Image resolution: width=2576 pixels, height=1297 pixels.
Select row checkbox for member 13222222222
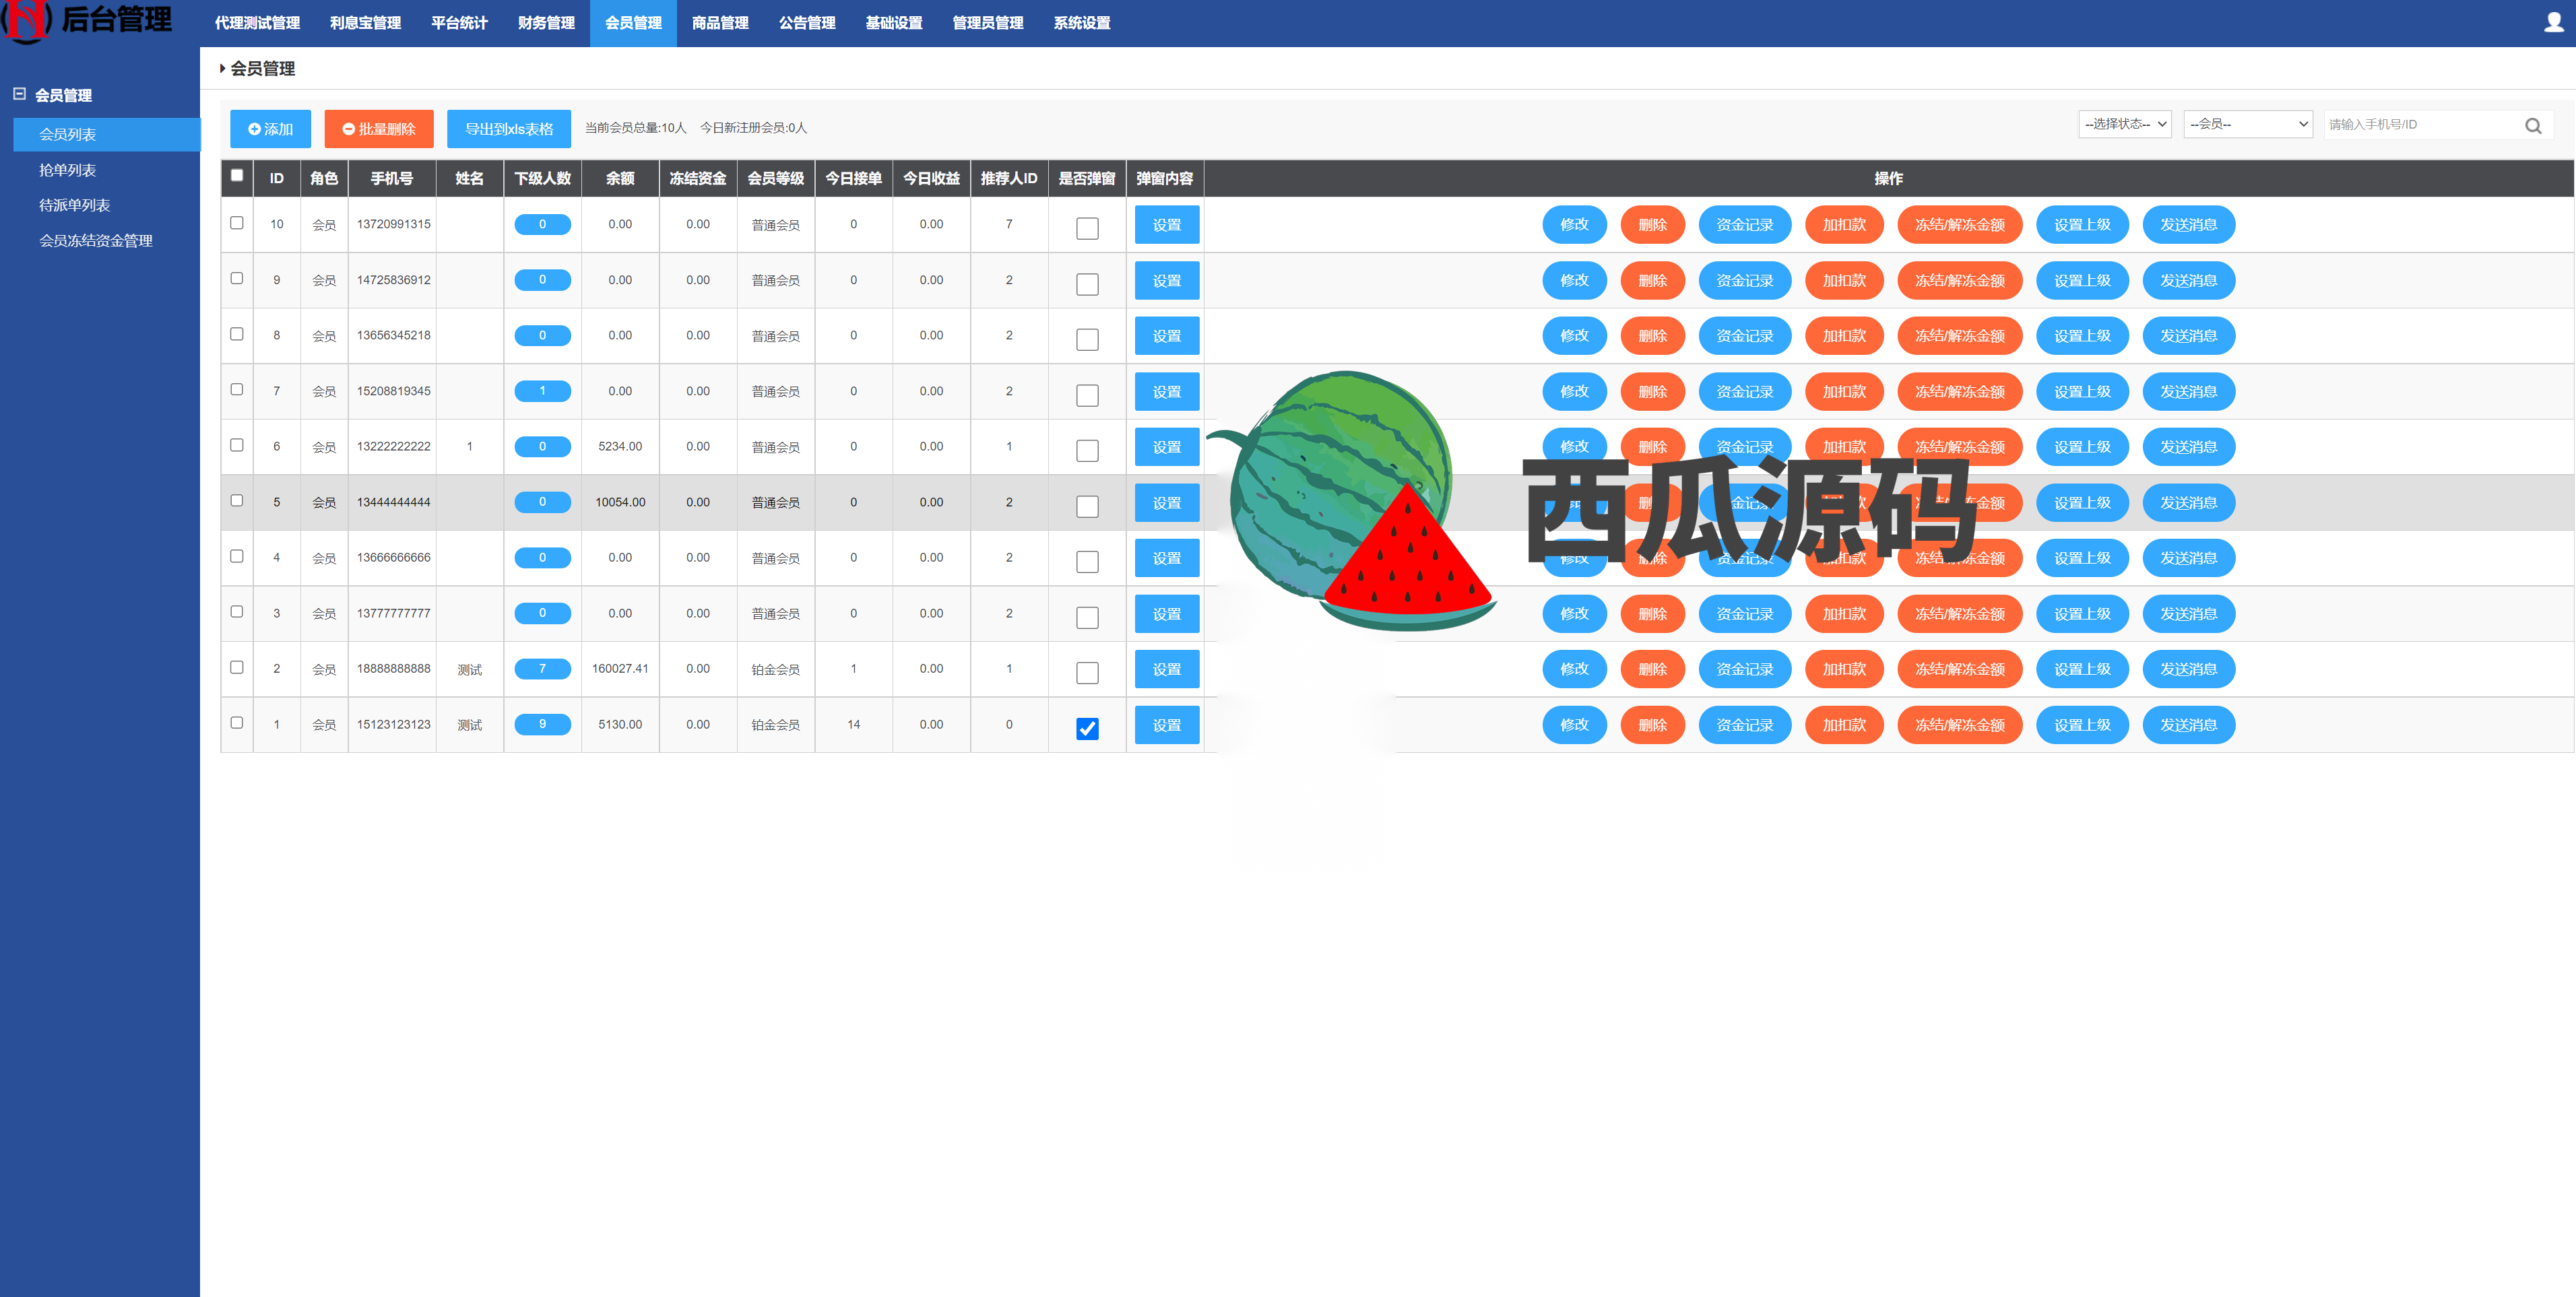(x=237, y=445)
